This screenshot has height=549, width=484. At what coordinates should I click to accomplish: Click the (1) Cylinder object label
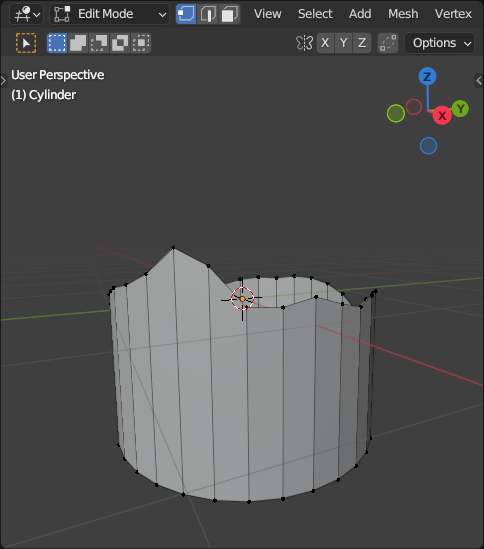43,95
